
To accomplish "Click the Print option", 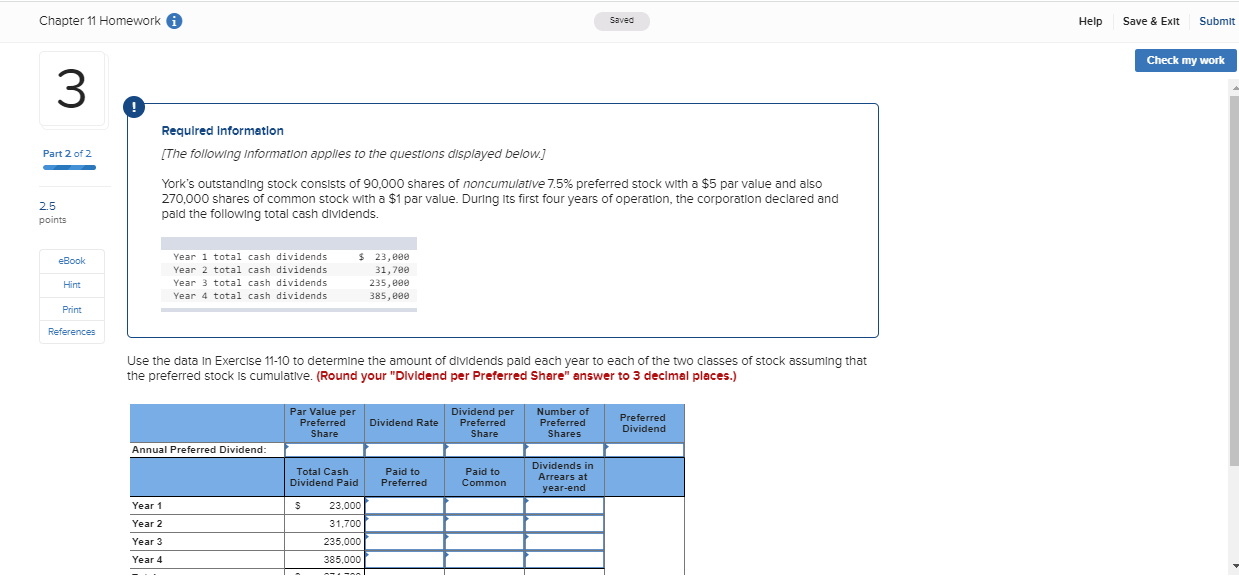I will tap(71, 308).
